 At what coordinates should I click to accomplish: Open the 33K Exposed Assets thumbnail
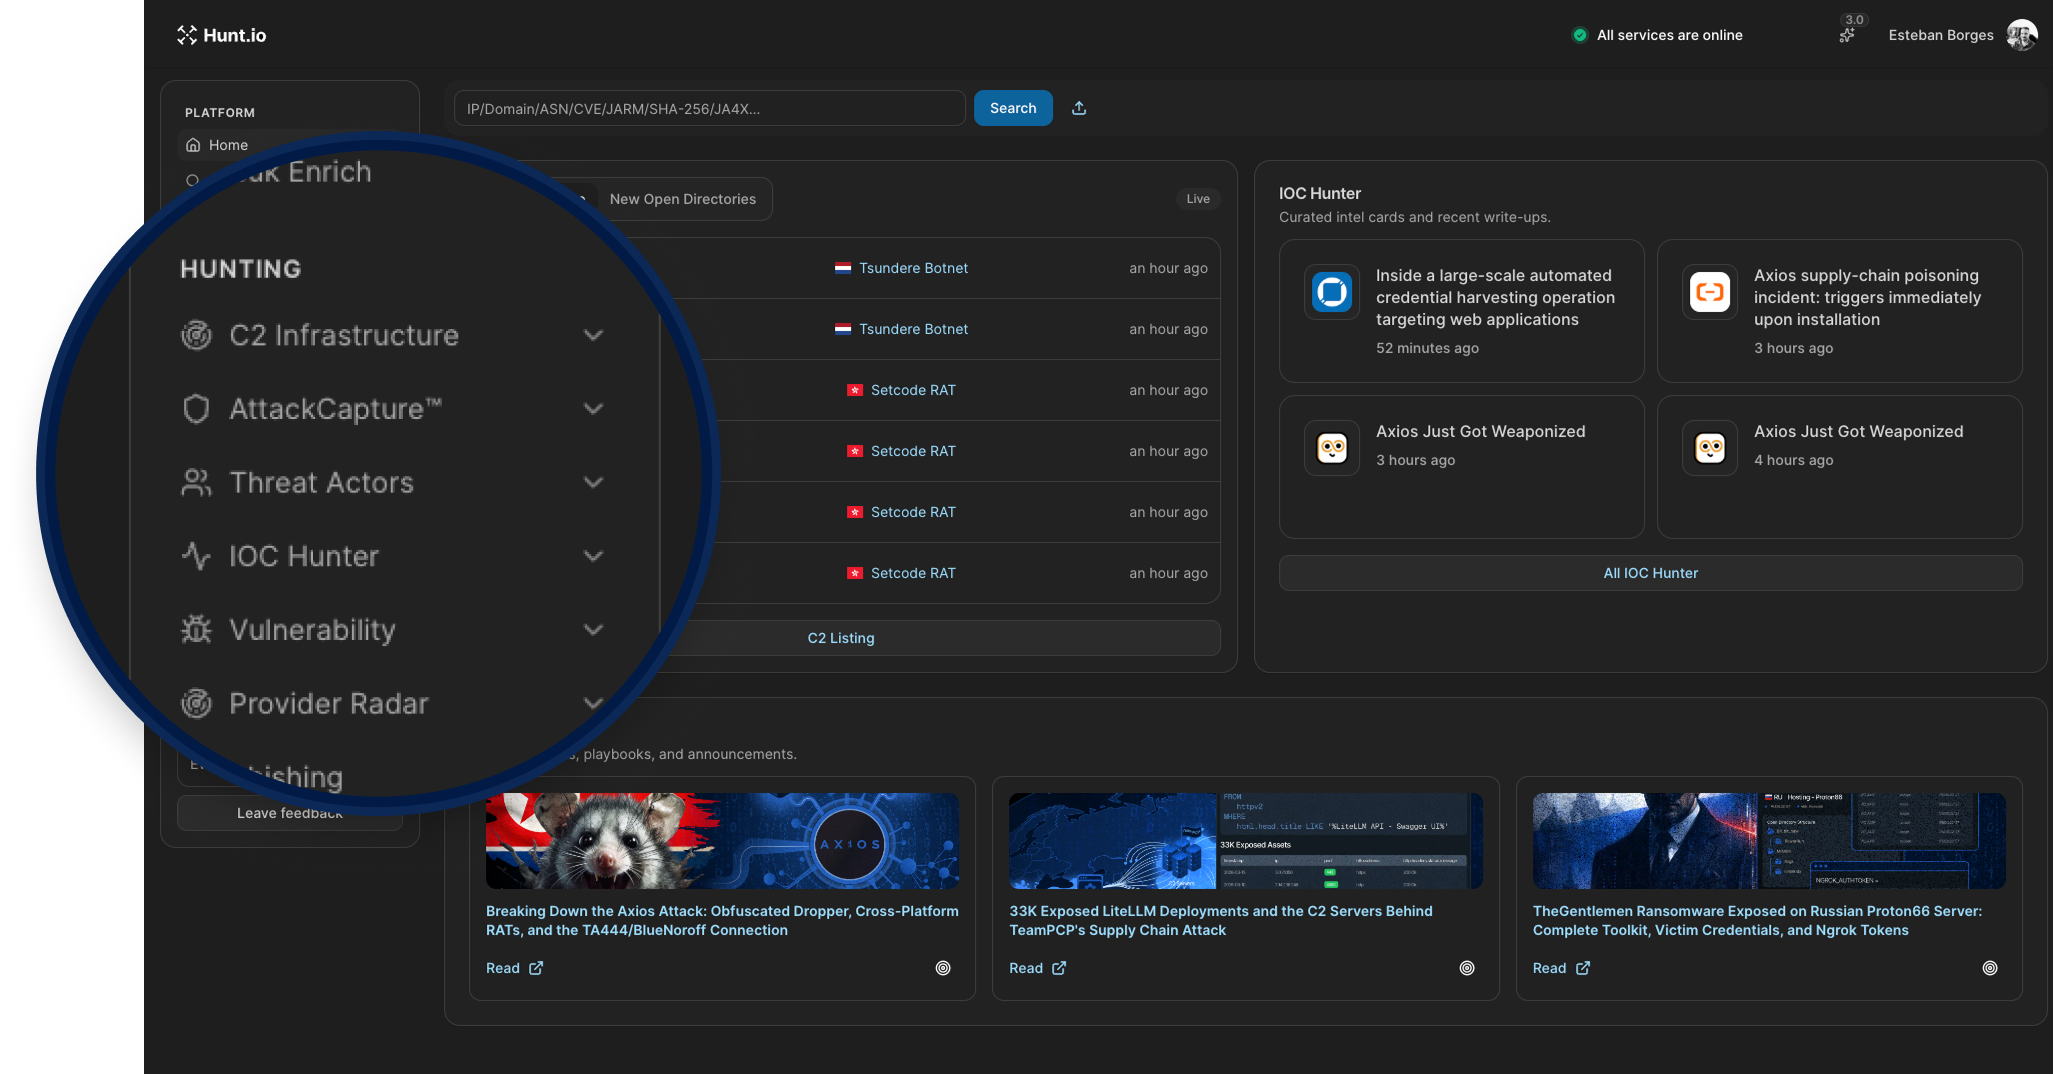[1246, 841]
